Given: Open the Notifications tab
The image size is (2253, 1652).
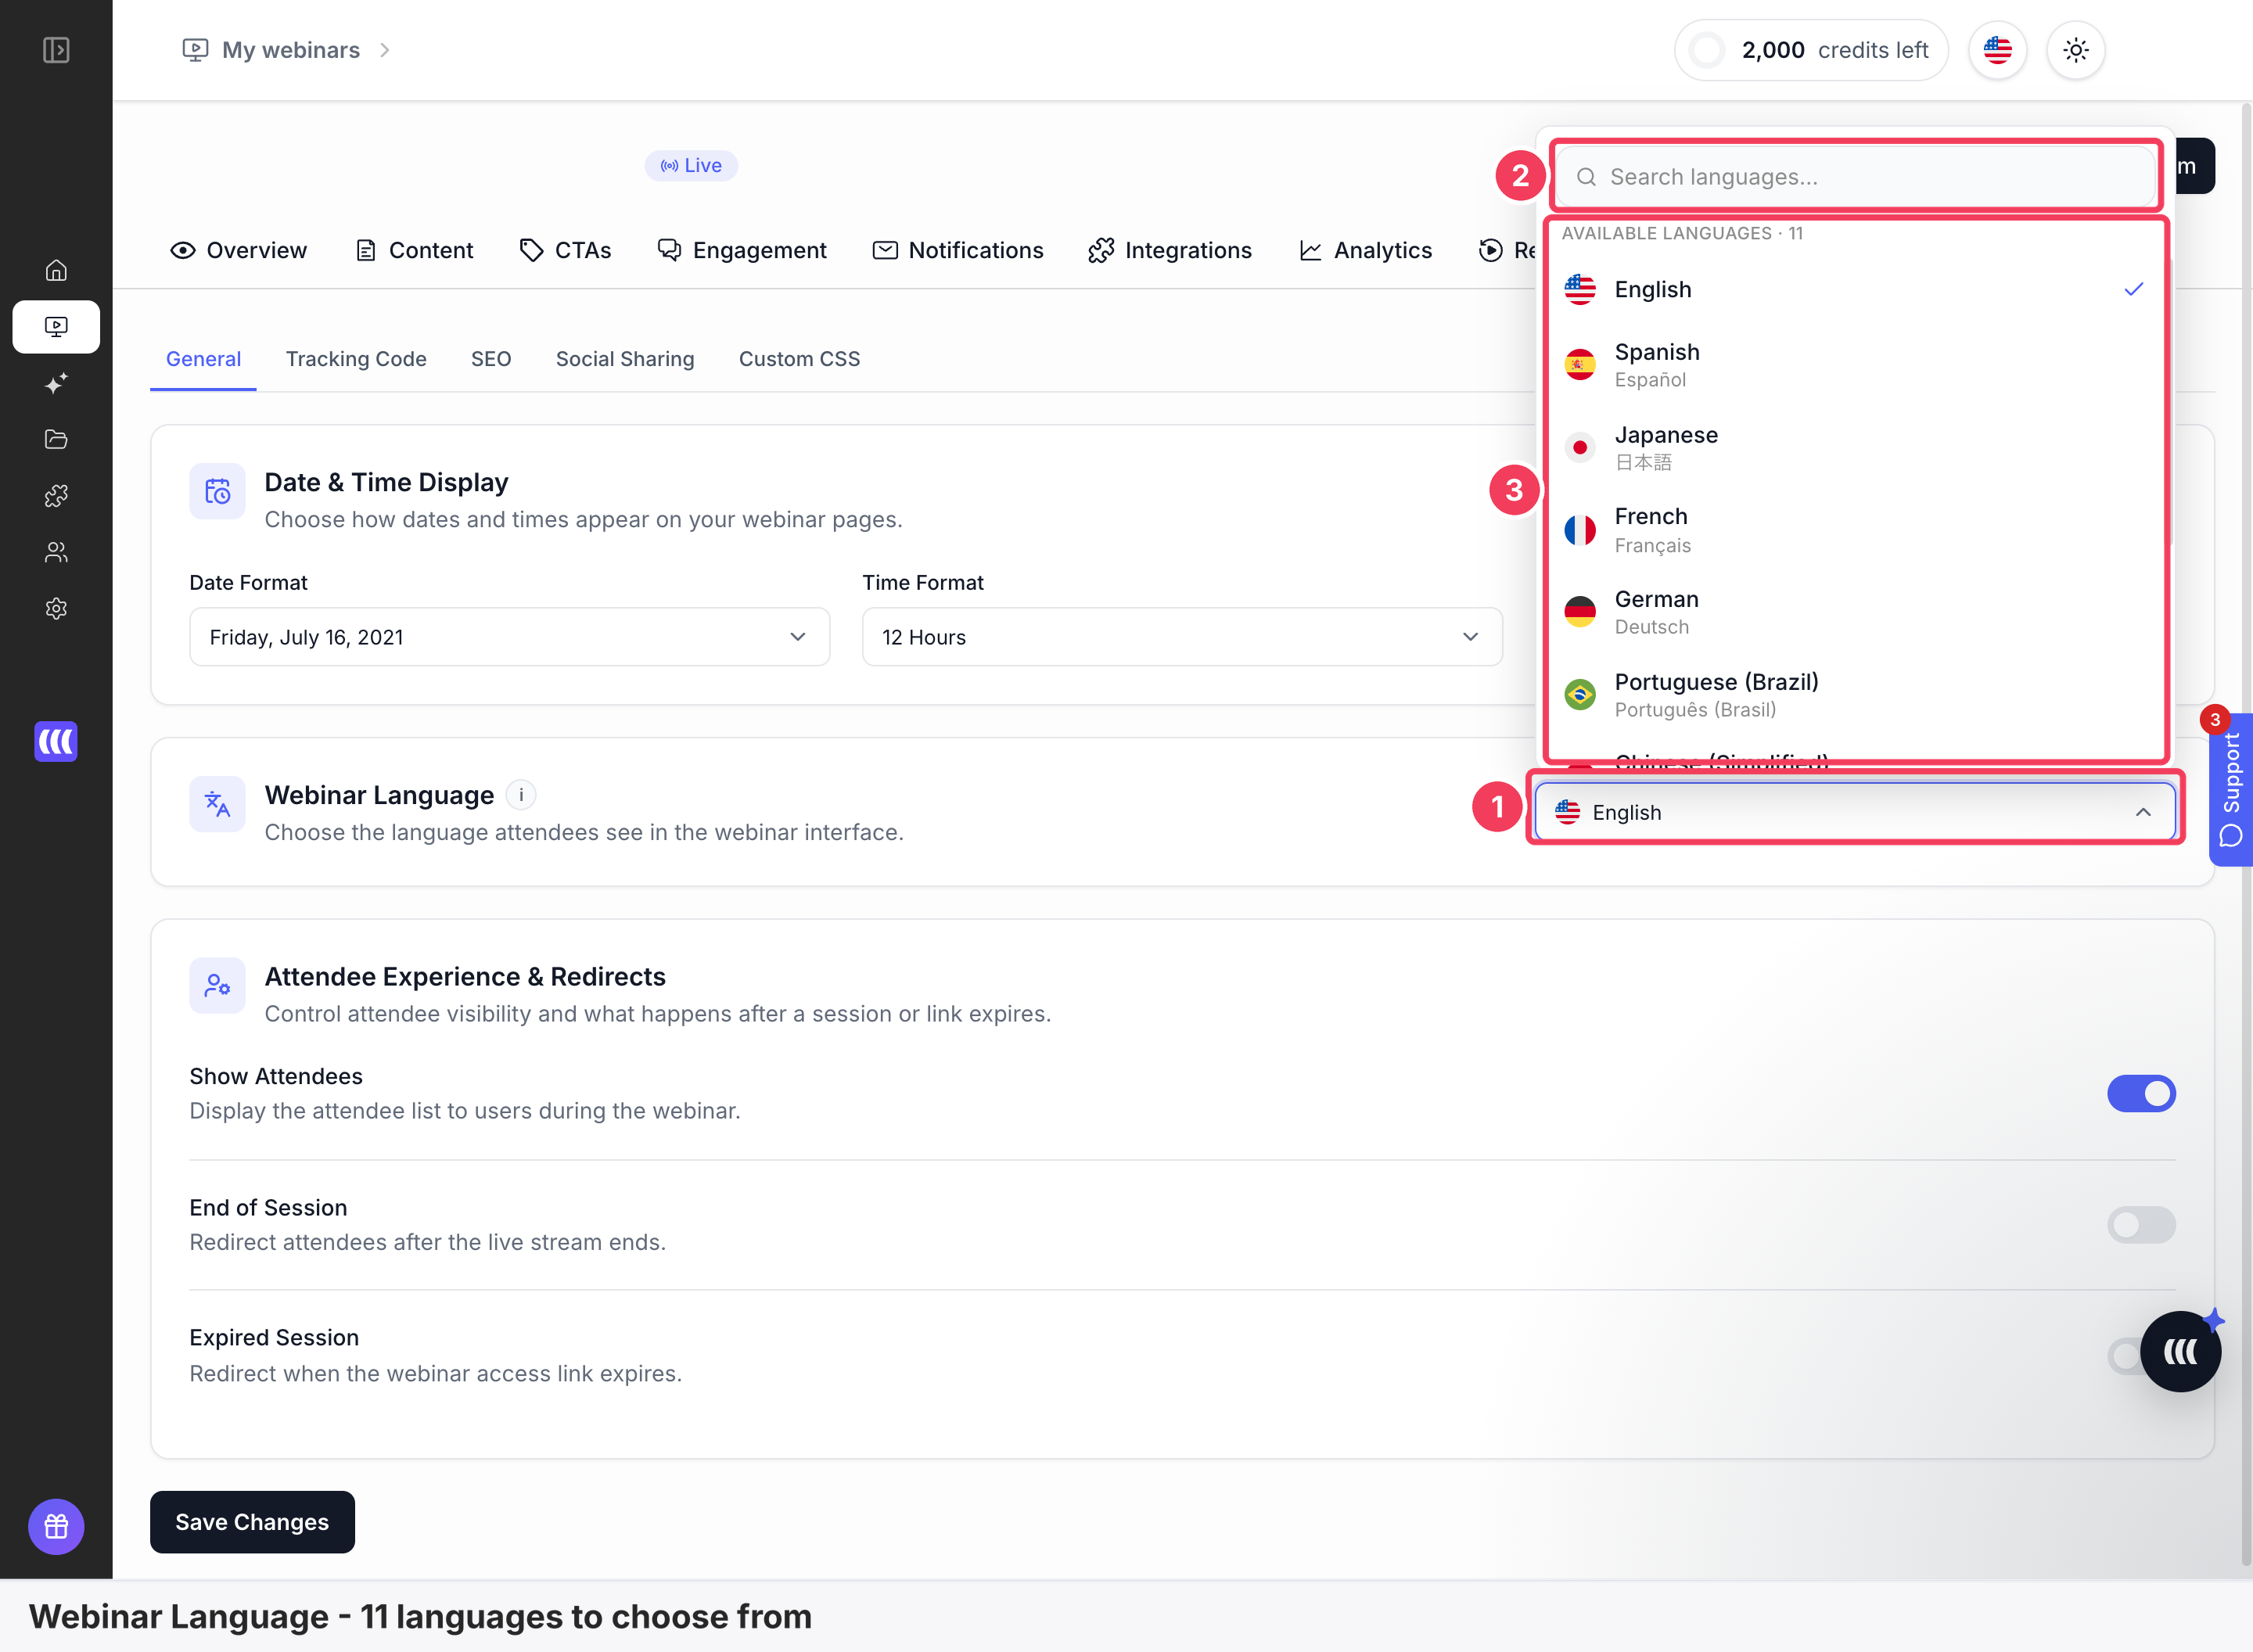Looking at the screenshot, I should click(x=958, y=250).
